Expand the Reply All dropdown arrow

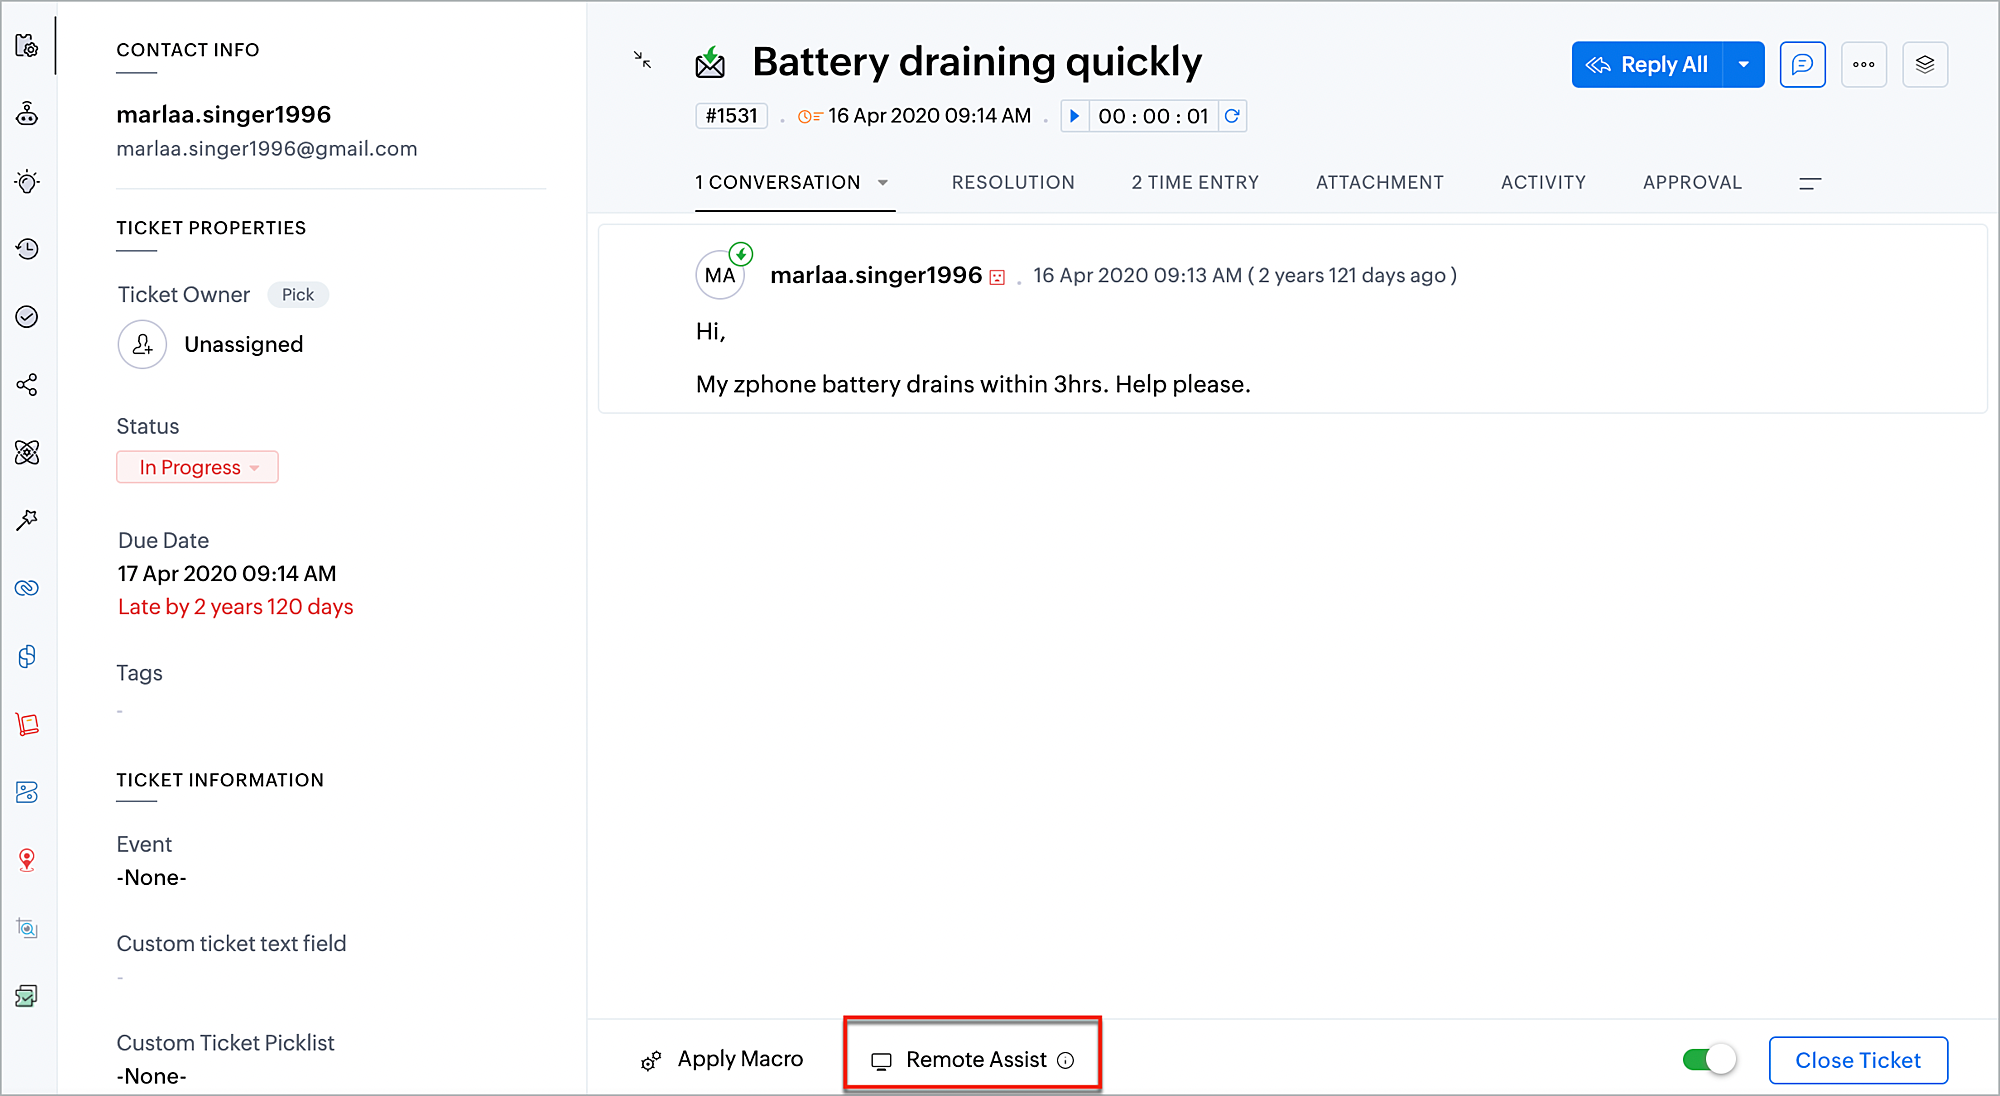[x=1743, y=65]
